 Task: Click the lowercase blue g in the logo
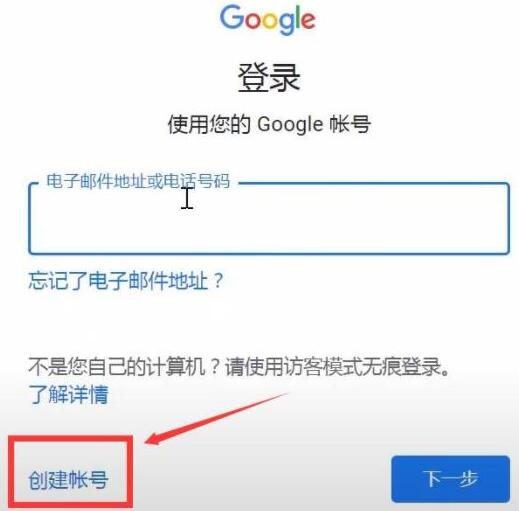coord(288,24)
